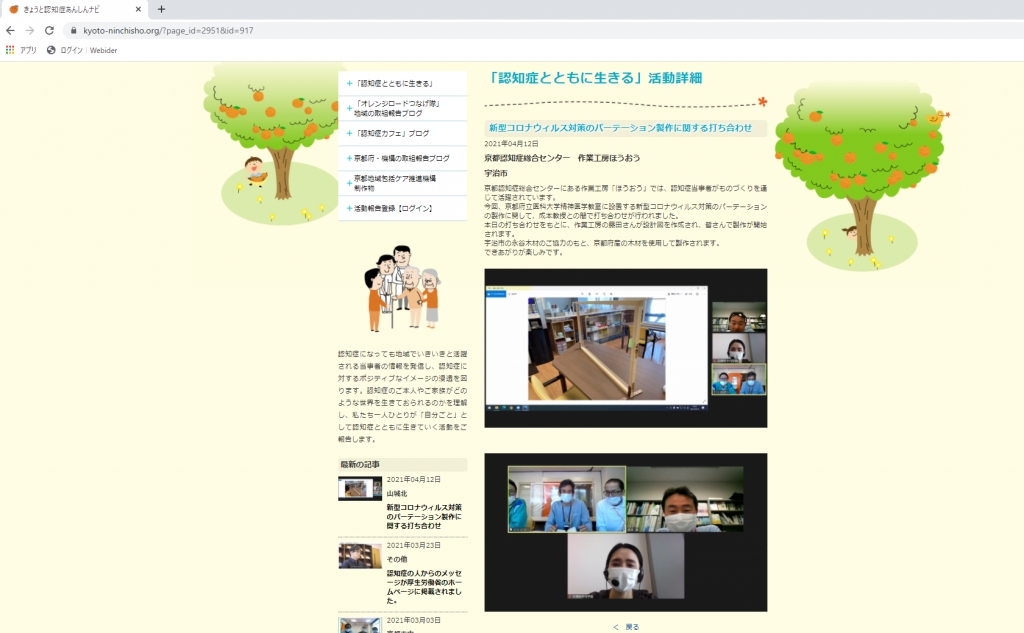Click the date 2021年03月23日 in latest articles
Screen dimensions: 1024x633
point(413,545)
